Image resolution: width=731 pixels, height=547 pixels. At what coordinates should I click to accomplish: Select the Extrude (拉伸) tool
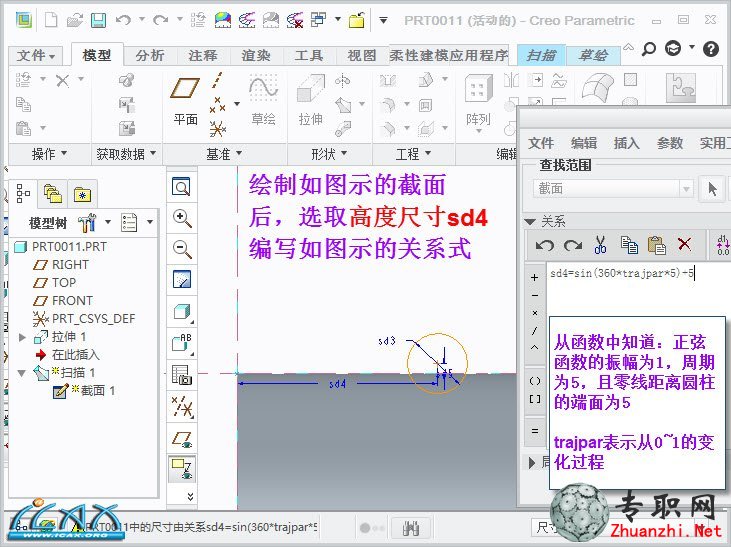click(310, 100)
